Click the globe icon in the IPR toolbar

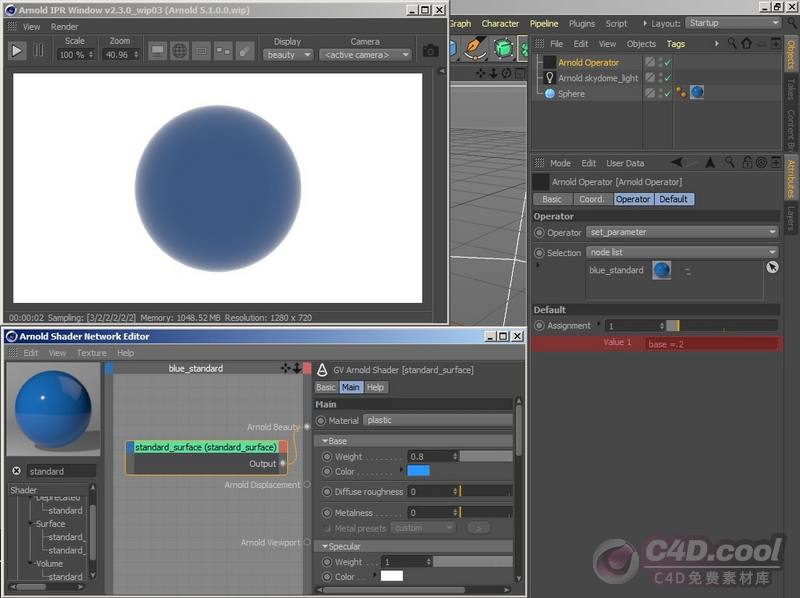coord(180,51)
